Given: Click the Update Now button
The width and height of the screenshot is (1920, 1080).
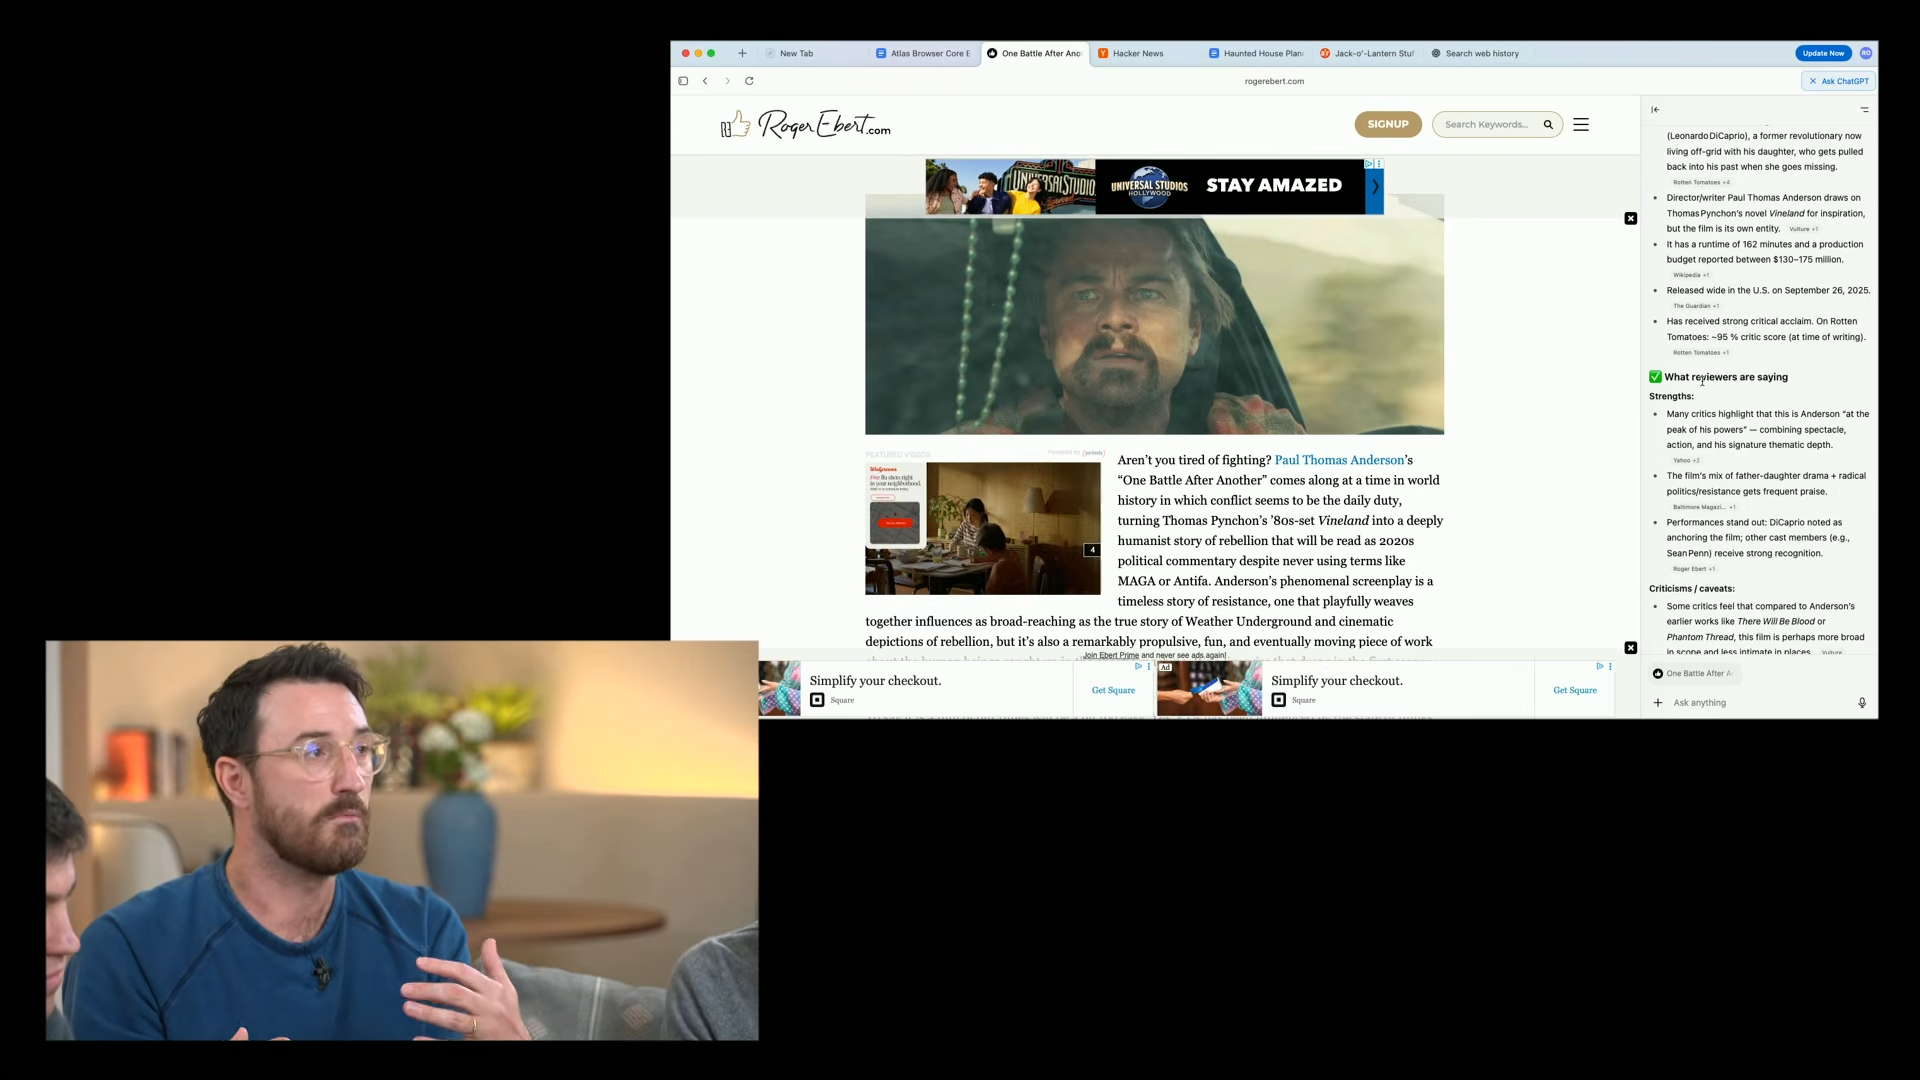Looking at the screenshot, I should pyautogui.click(x=1823, y=53).
